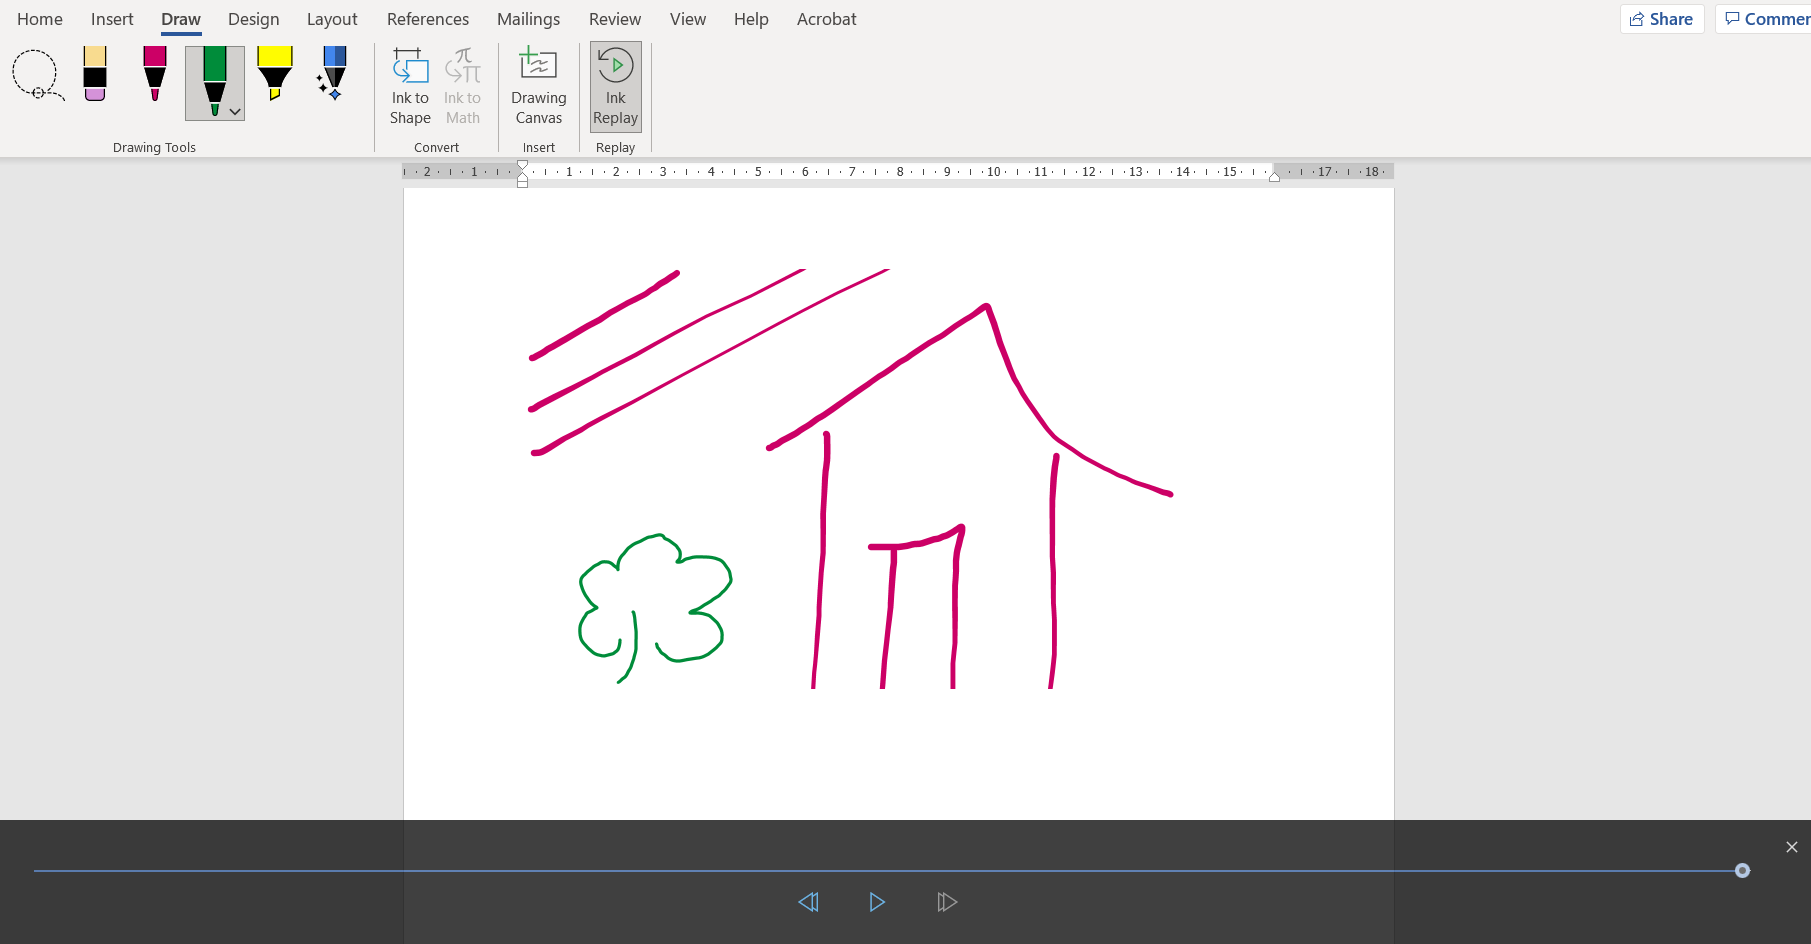Play the ink replay animation

coord(877,901)
